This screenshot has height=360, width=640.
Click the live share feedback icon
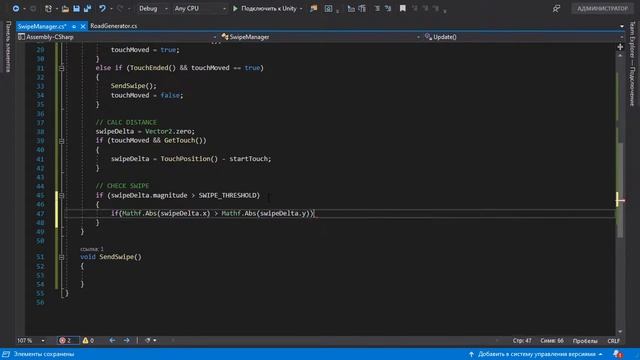coord(556,8)
